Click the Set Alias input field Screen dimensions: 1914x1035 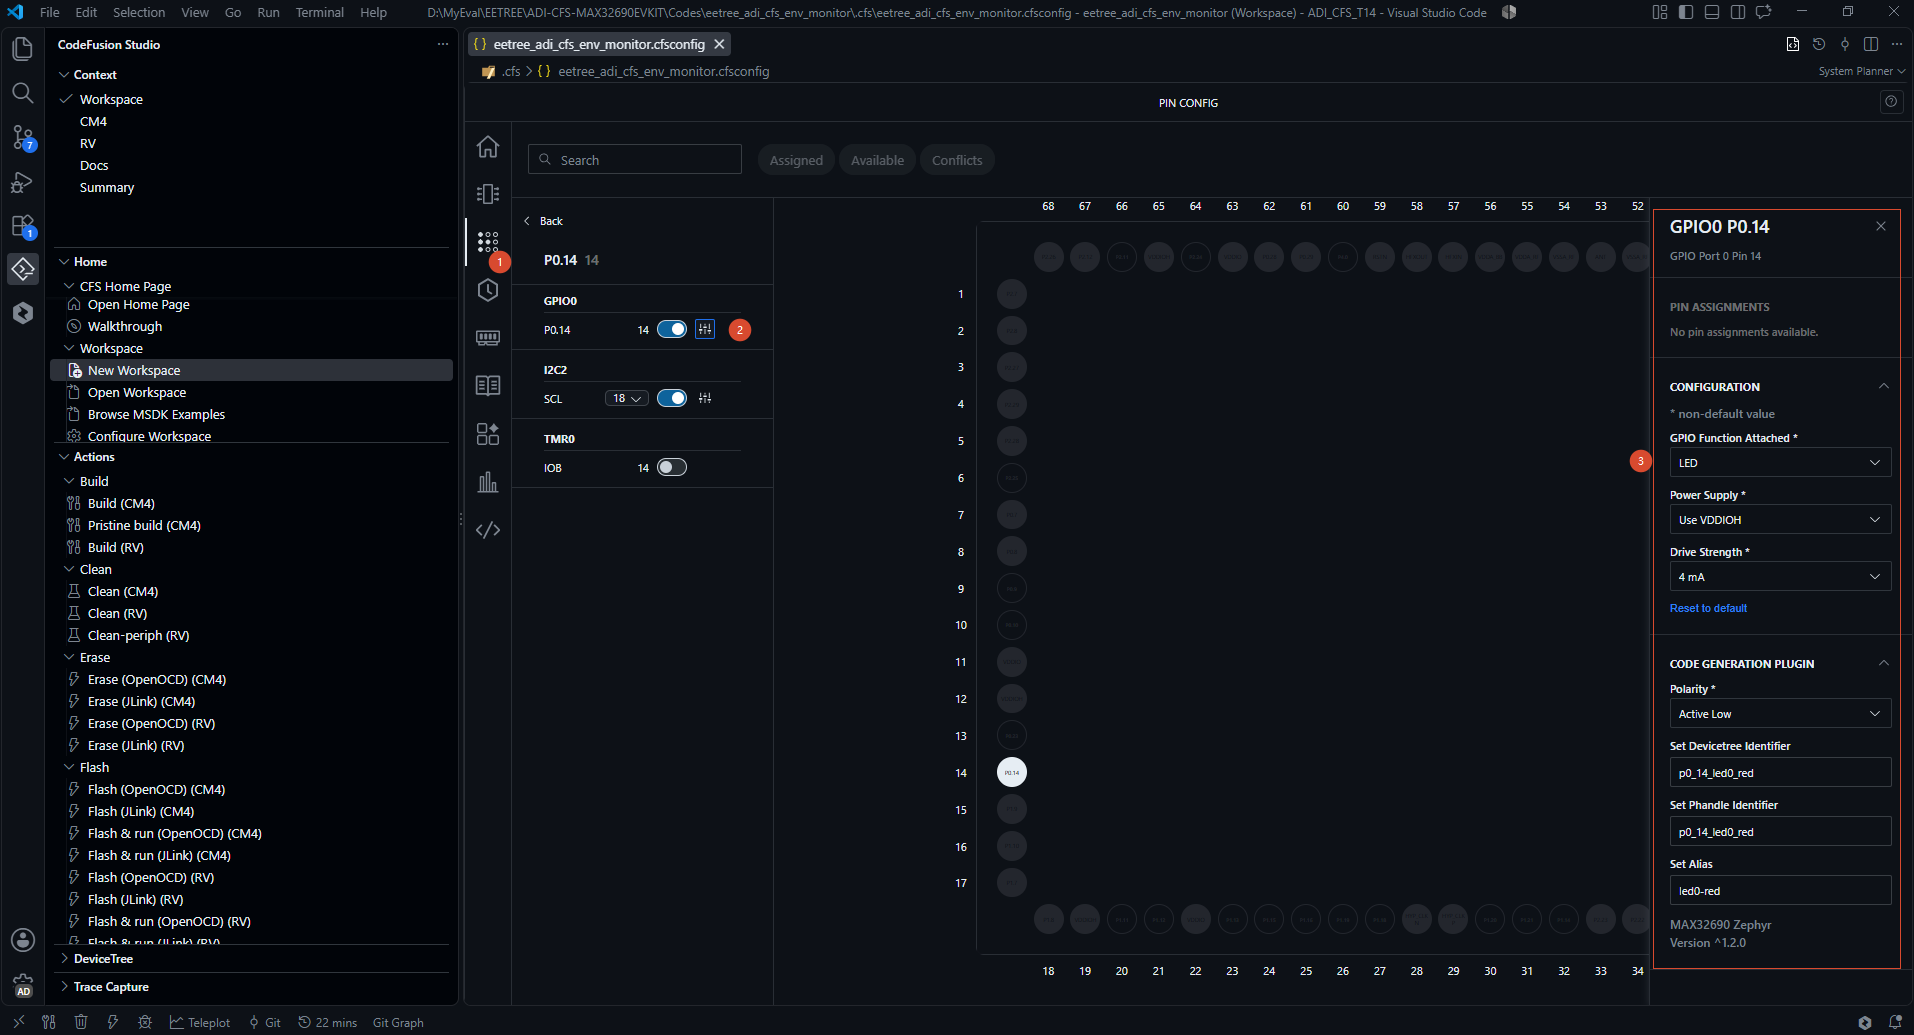(1780, 891)
